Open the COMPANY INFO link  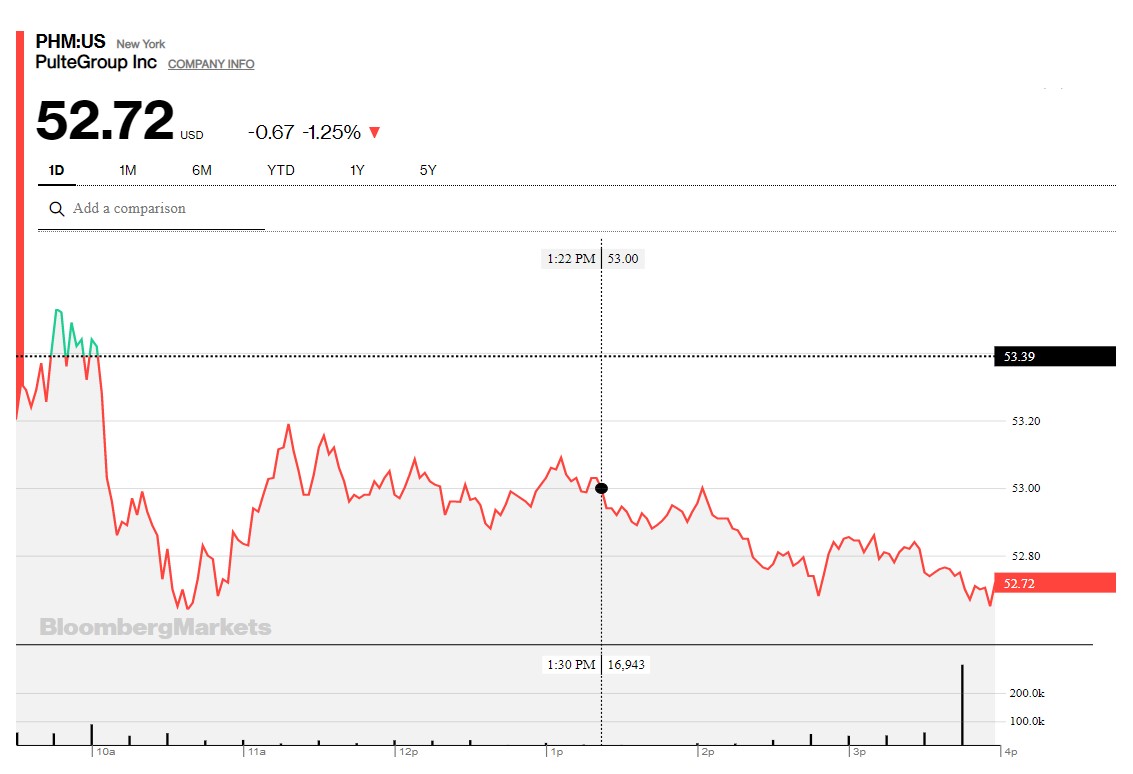pos(211,64)
